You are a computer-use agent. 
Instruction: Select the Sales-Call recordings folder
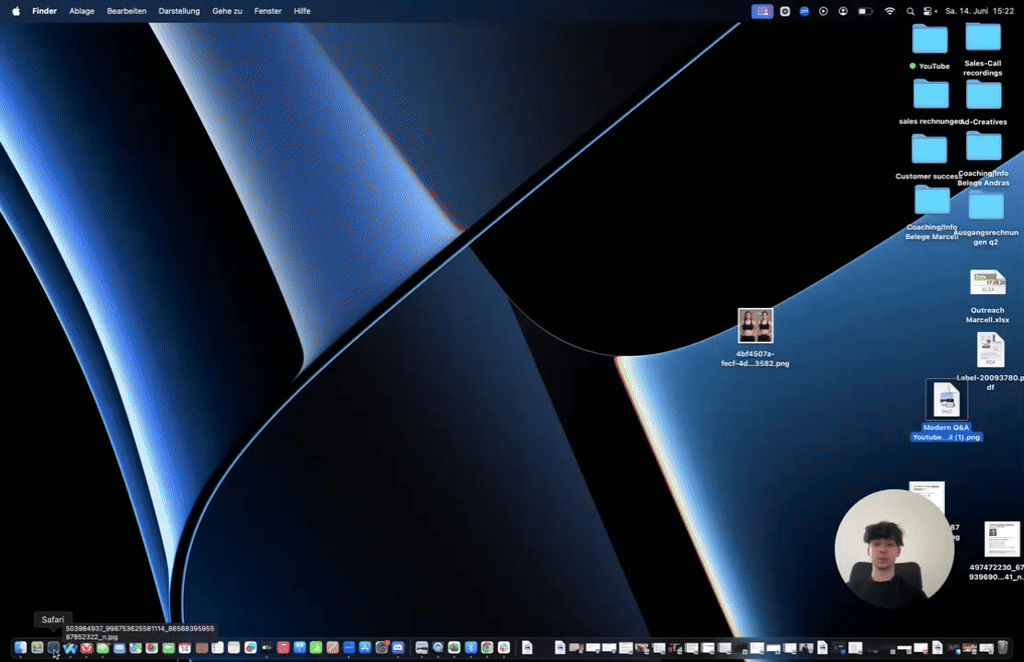tap(983, 37)
